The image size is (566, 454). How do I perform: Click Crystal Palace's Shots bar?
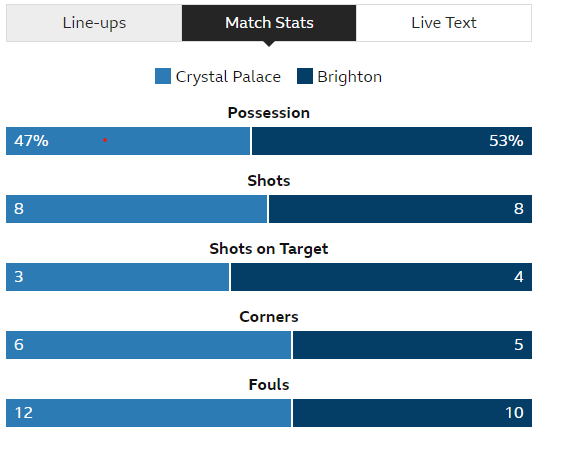click(x=136, y=209)
